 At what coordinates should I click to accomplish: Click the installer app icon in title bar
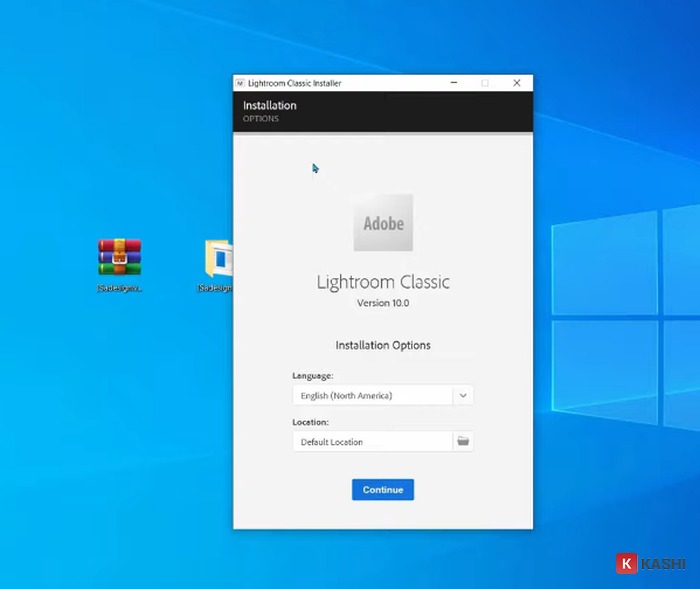pyautogui.click(x=240, y=83)
